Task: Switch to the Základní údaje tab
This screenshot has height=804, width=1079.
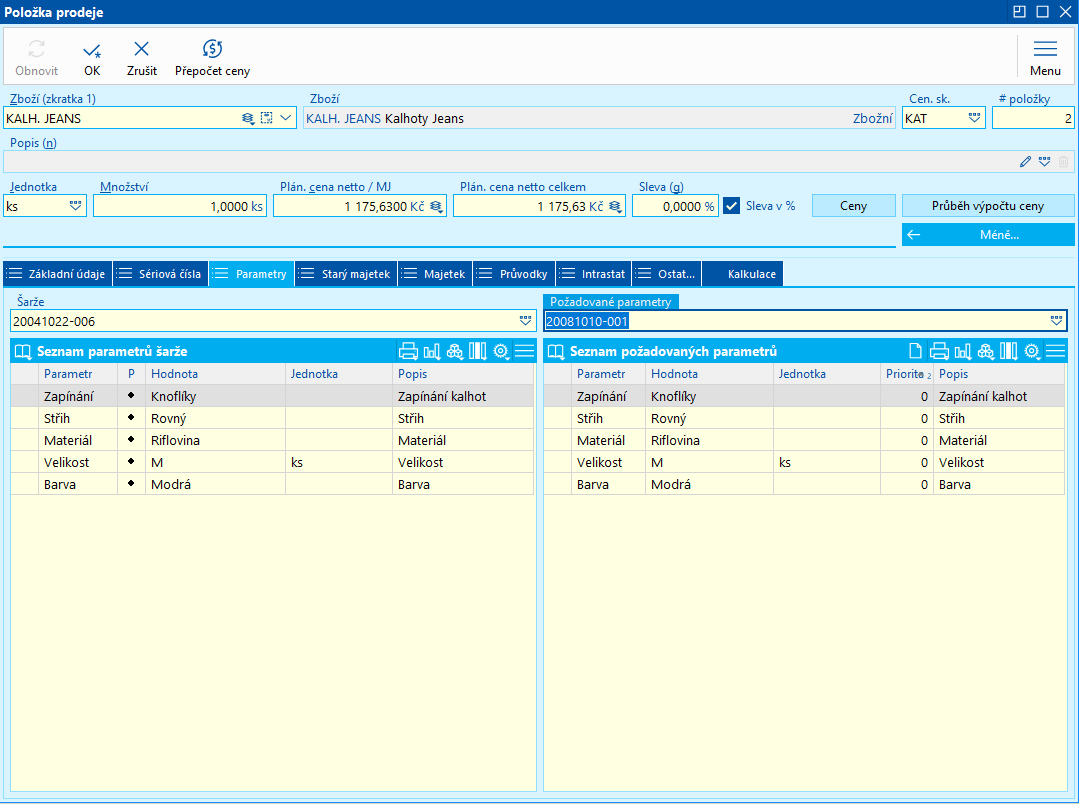Action: point(57,274)
